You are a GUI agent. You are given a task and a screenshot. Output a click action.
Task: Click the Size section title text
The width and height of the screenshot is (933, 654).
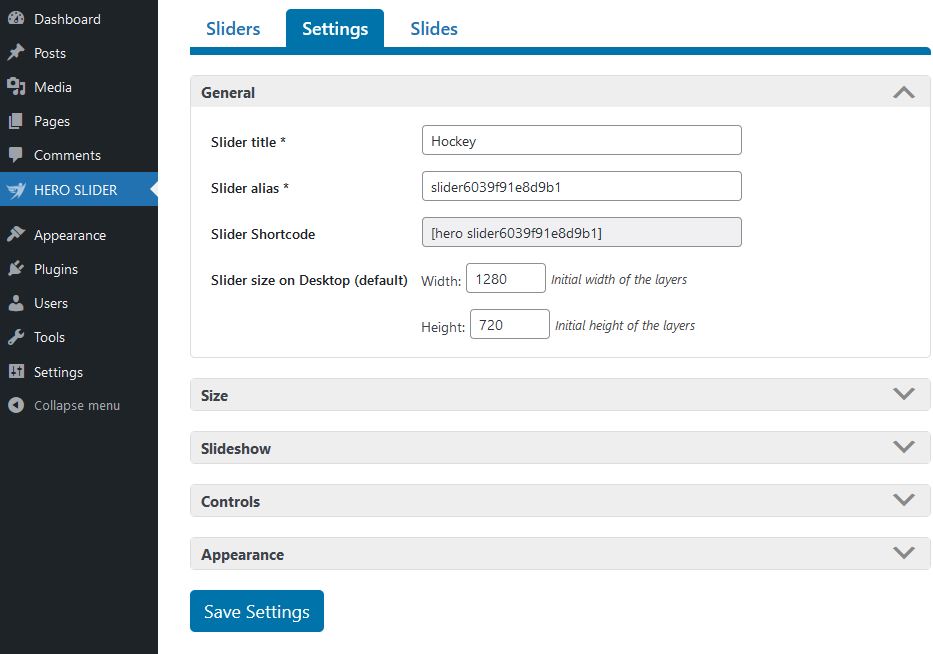coord(214,396)
